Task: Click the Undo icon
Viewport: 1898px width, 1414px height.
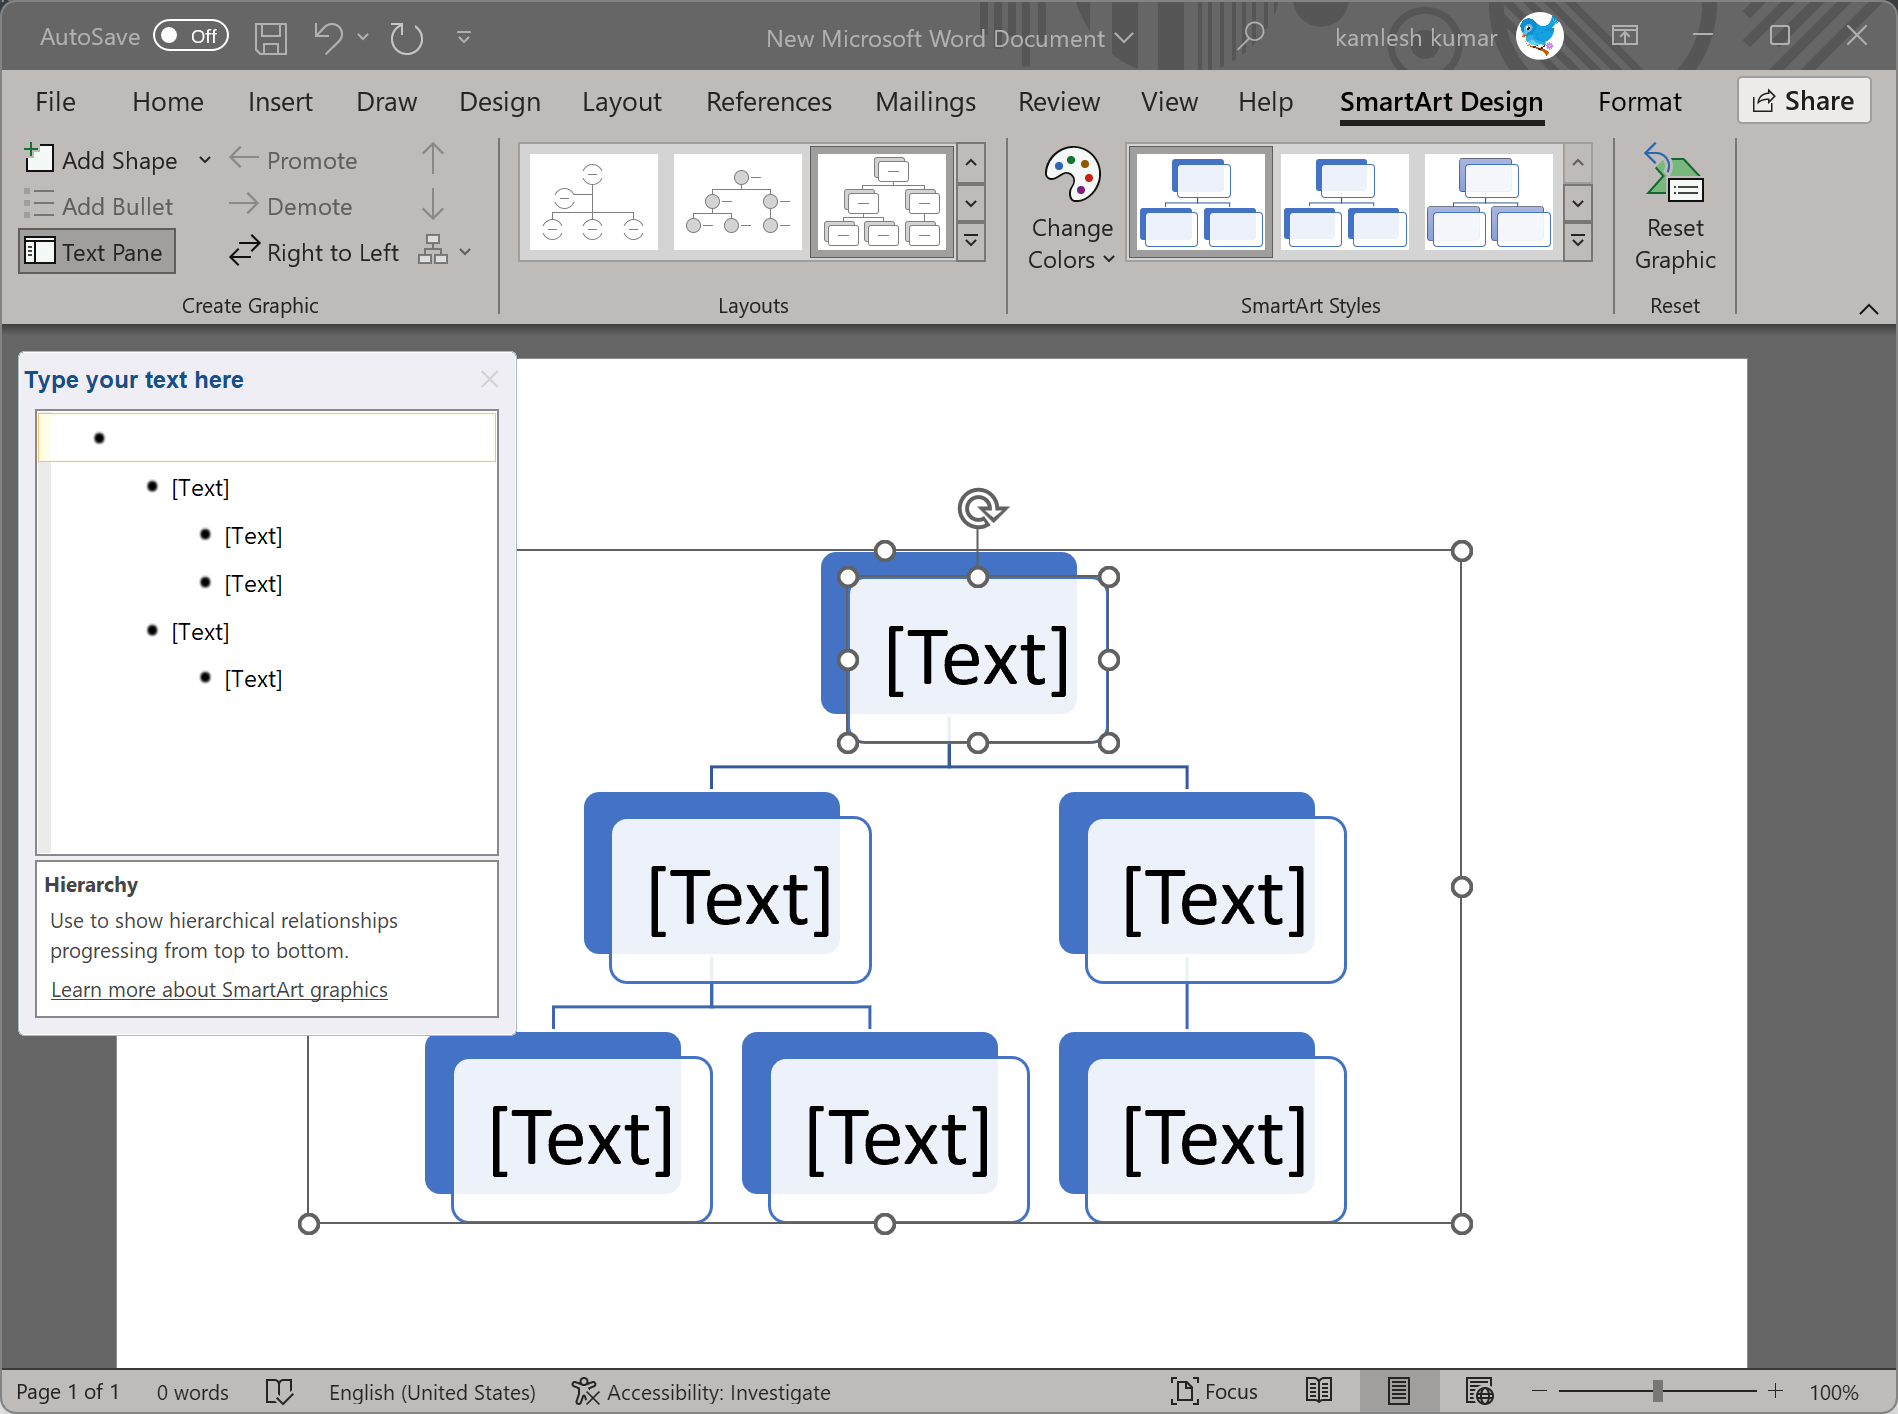Action: [328, 38]
